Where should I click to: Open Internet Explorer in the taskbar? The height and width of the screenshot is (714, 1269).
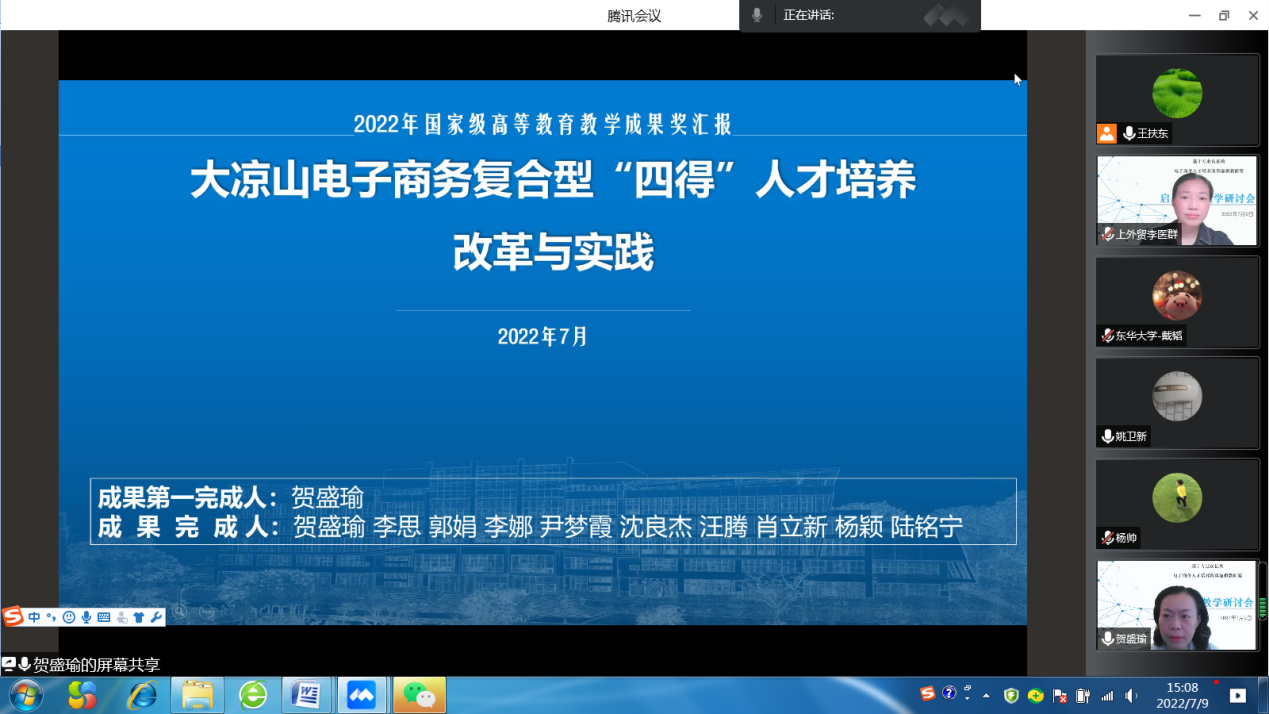pos(142,694)
